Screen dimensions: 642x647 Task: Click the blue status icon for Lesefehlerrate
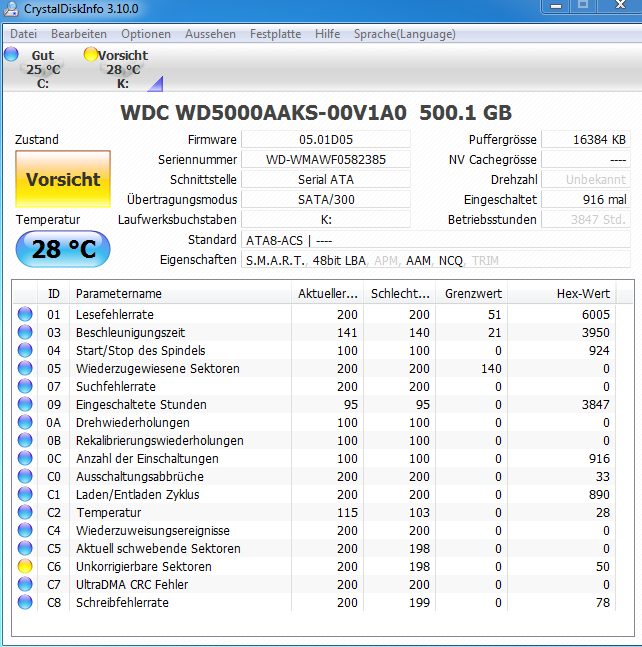[x=25, y=314]
